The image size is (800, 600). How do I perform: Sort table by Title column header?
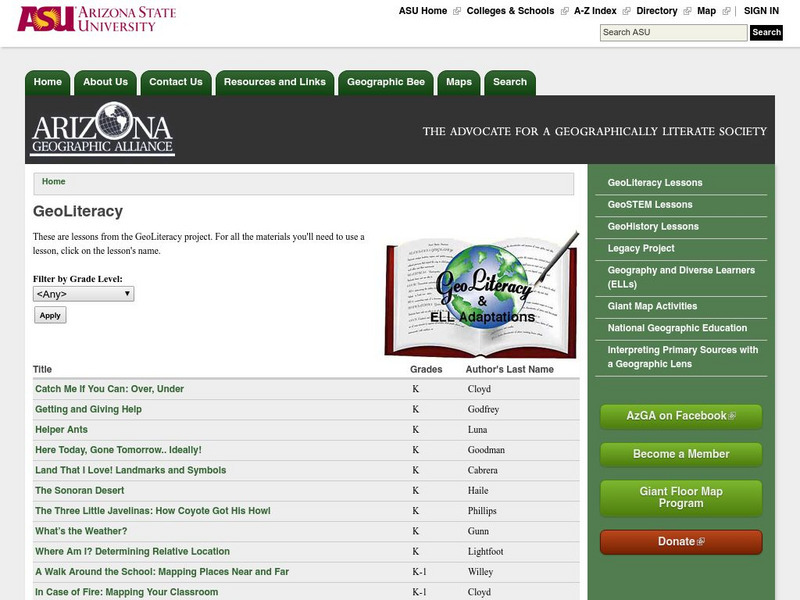point(42,369)
